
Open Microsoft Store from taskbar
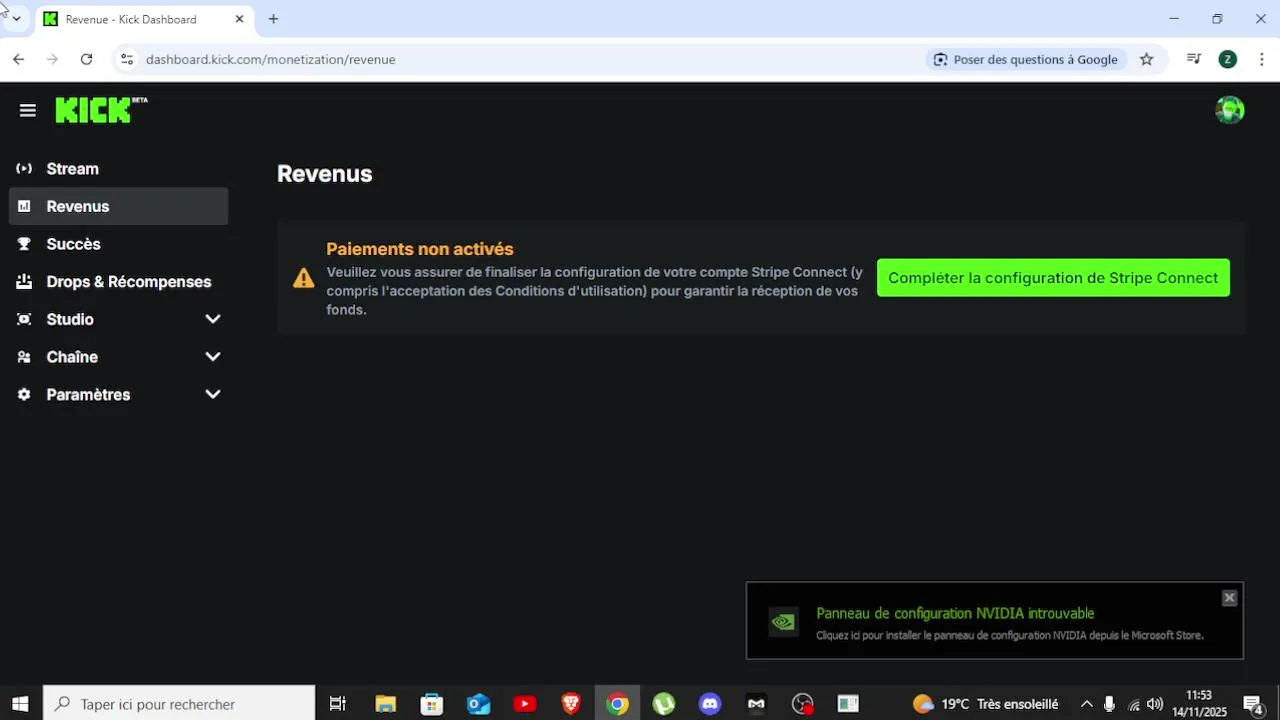[x=431, y=704]
